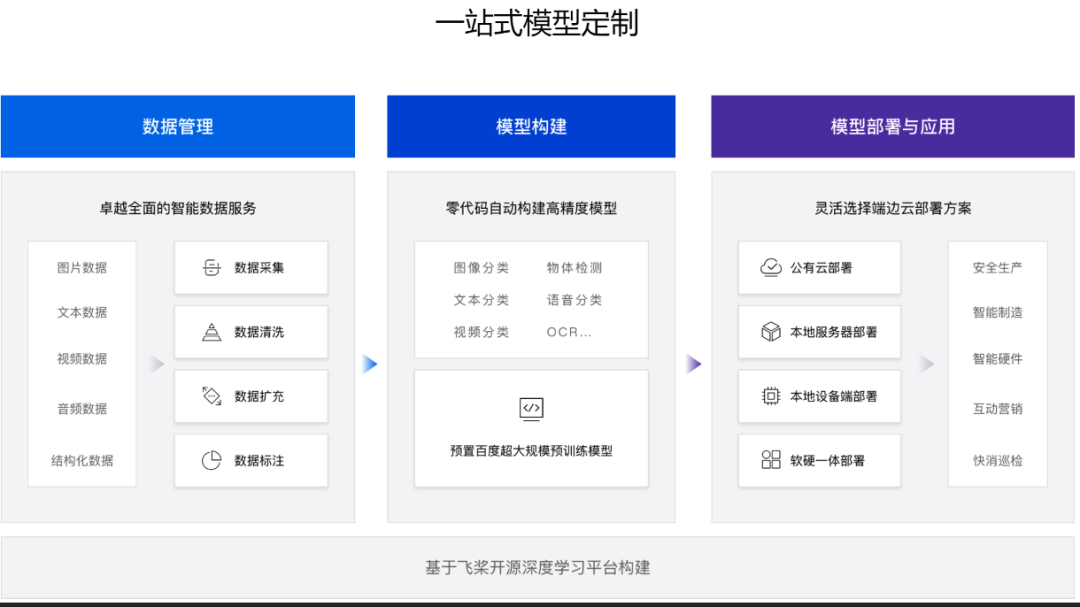Image resolution: width=1080 pixels, height=607 pixels.
Task: Click the 数据采集 icon
Action: point(211,267)
